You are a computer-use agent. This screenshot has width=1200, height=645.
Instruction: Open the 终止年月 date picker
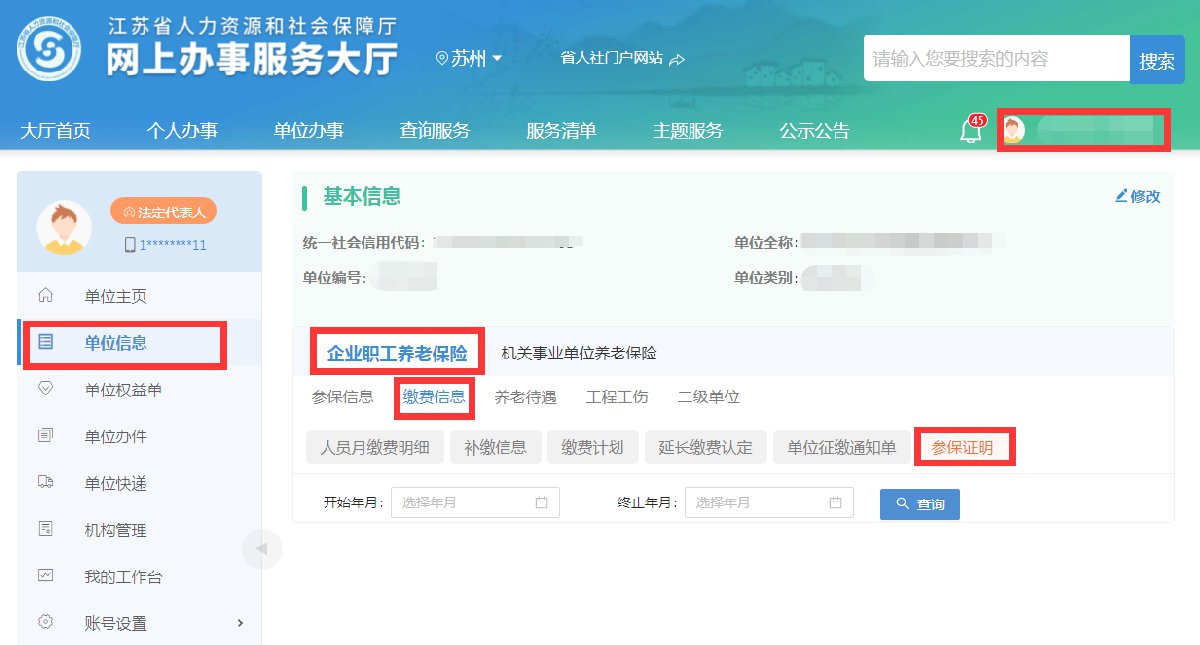(x=769, y=503)
